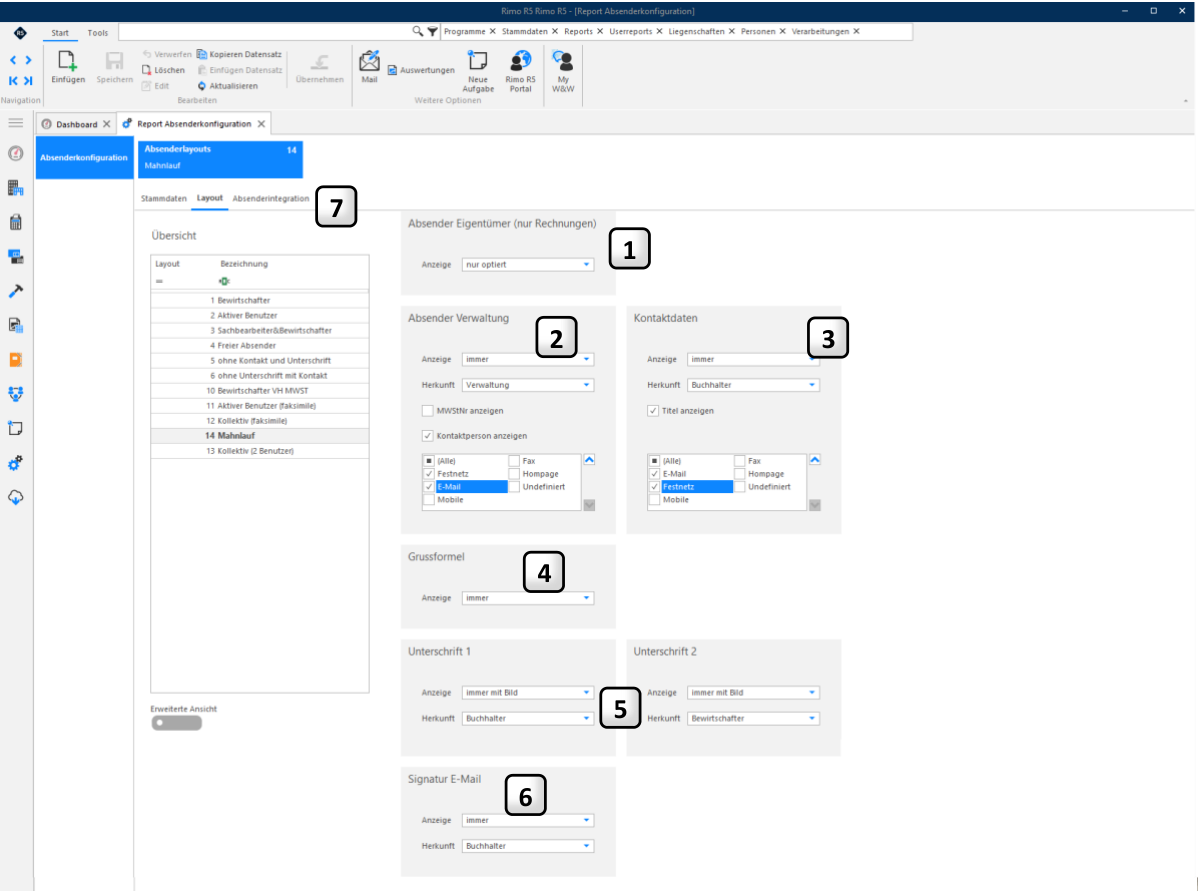The image size is (1200, 893).
Task: Open the My W&W icon
Action: tap(563, 60)
